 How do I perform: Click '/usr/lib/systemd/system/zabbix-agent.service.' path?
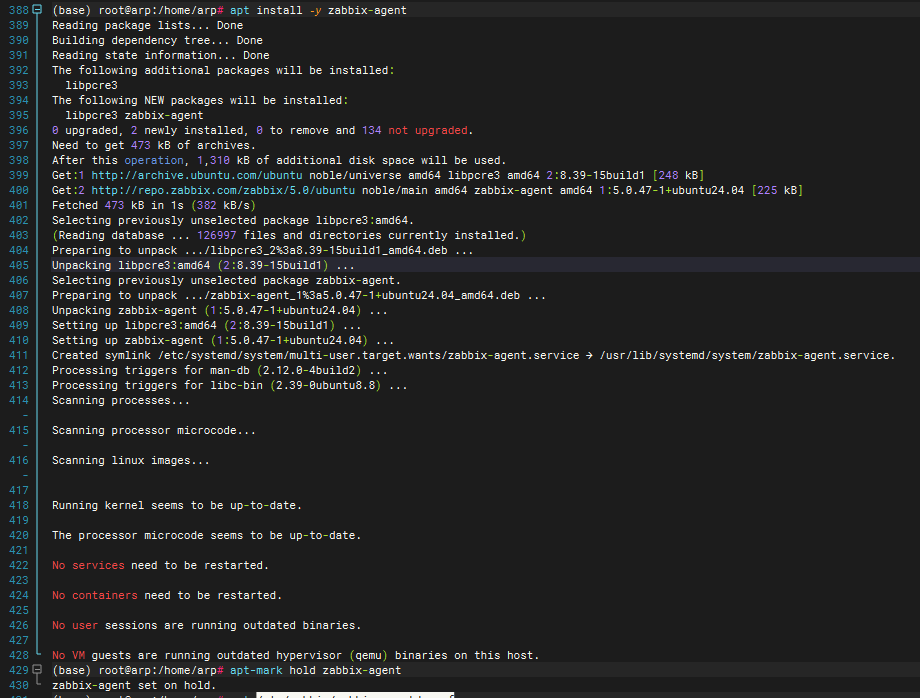click(748, 355)
